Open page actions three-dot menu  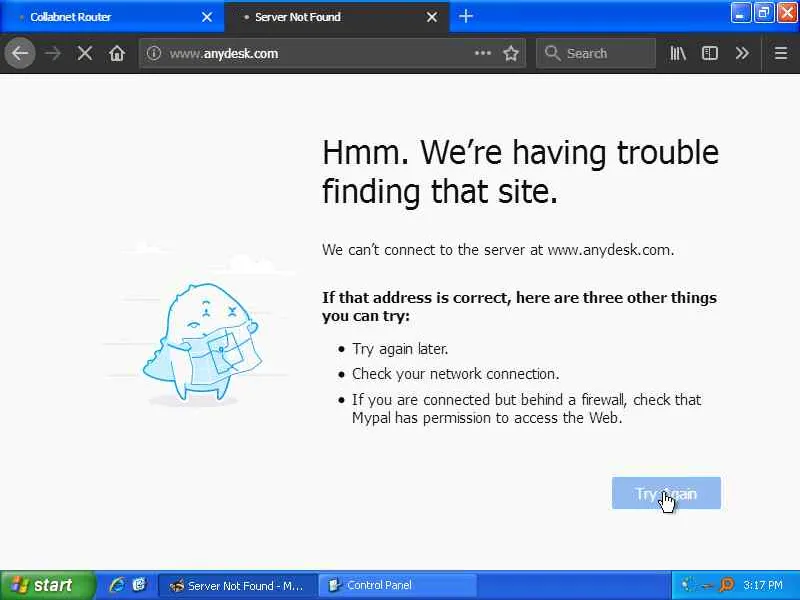coord(483,53)
